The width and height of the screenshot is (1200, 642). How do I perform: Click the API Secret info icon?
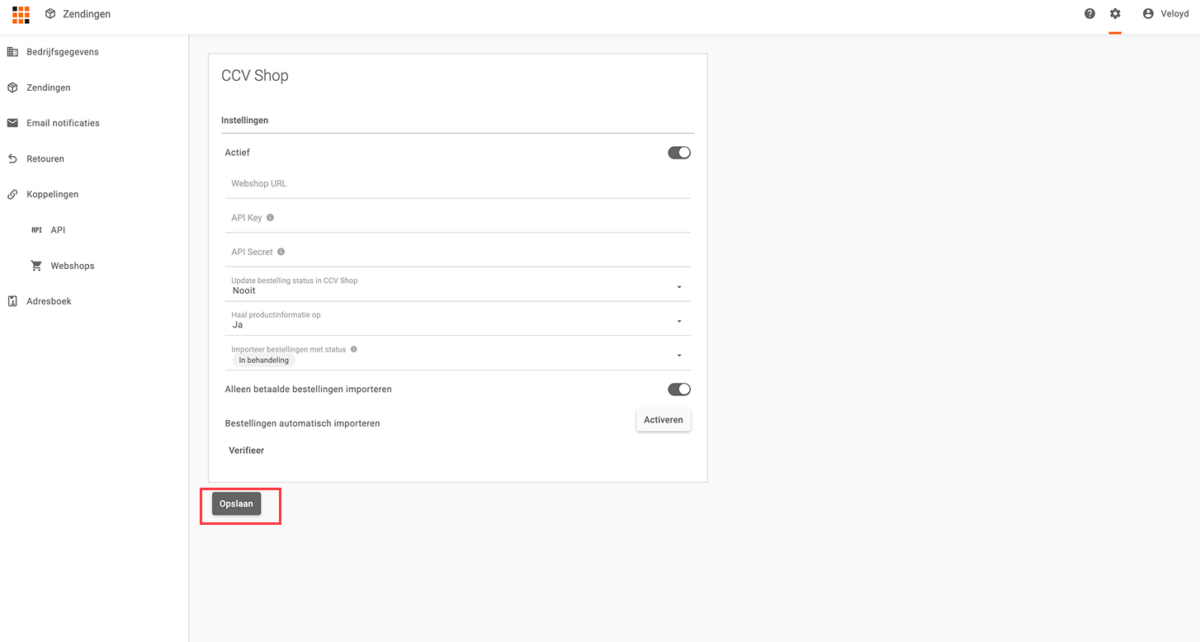(x=281, y=252)
